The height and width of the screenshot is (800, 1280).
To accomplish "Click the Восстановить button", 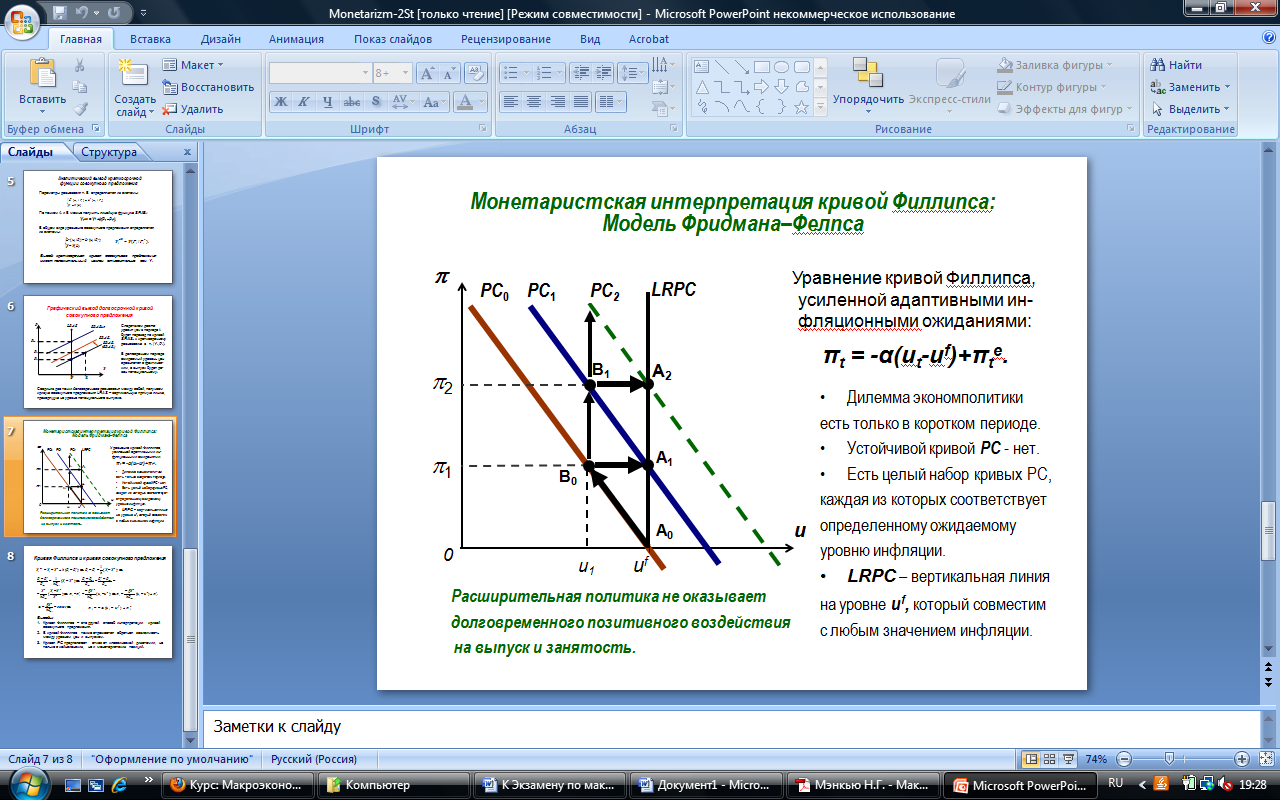I will (207, 87).
